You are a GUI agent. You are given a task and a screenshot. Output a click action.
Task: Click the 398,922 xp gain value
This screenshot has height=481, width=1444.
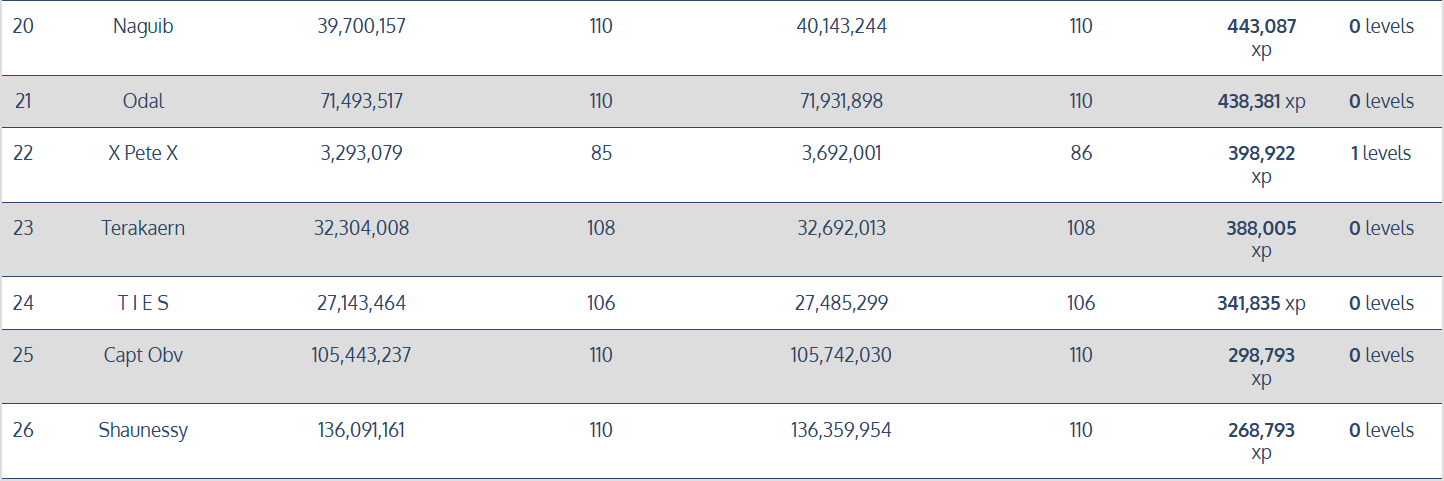pyautogui.click(x=1261, y=154)
